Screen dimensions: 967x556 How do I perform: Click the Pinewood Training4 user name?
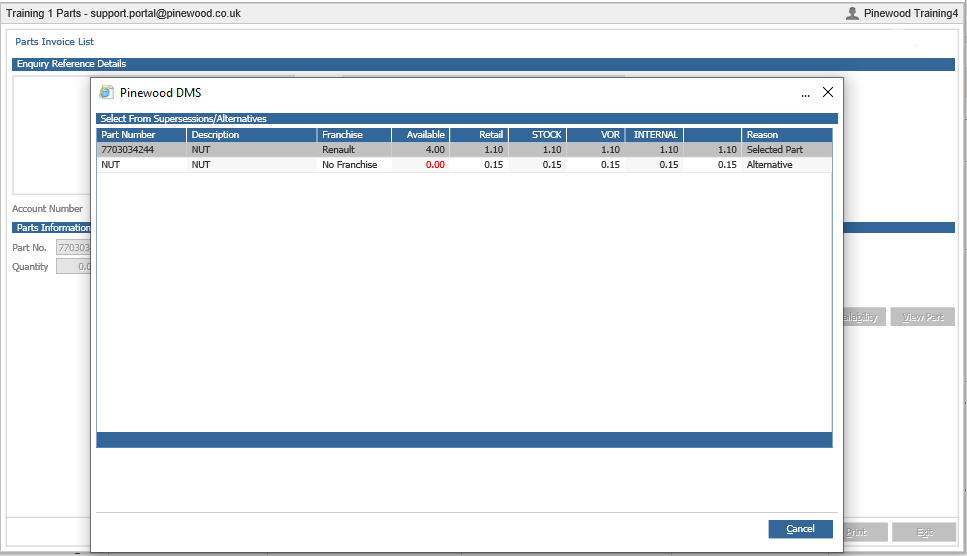point(911,13)
